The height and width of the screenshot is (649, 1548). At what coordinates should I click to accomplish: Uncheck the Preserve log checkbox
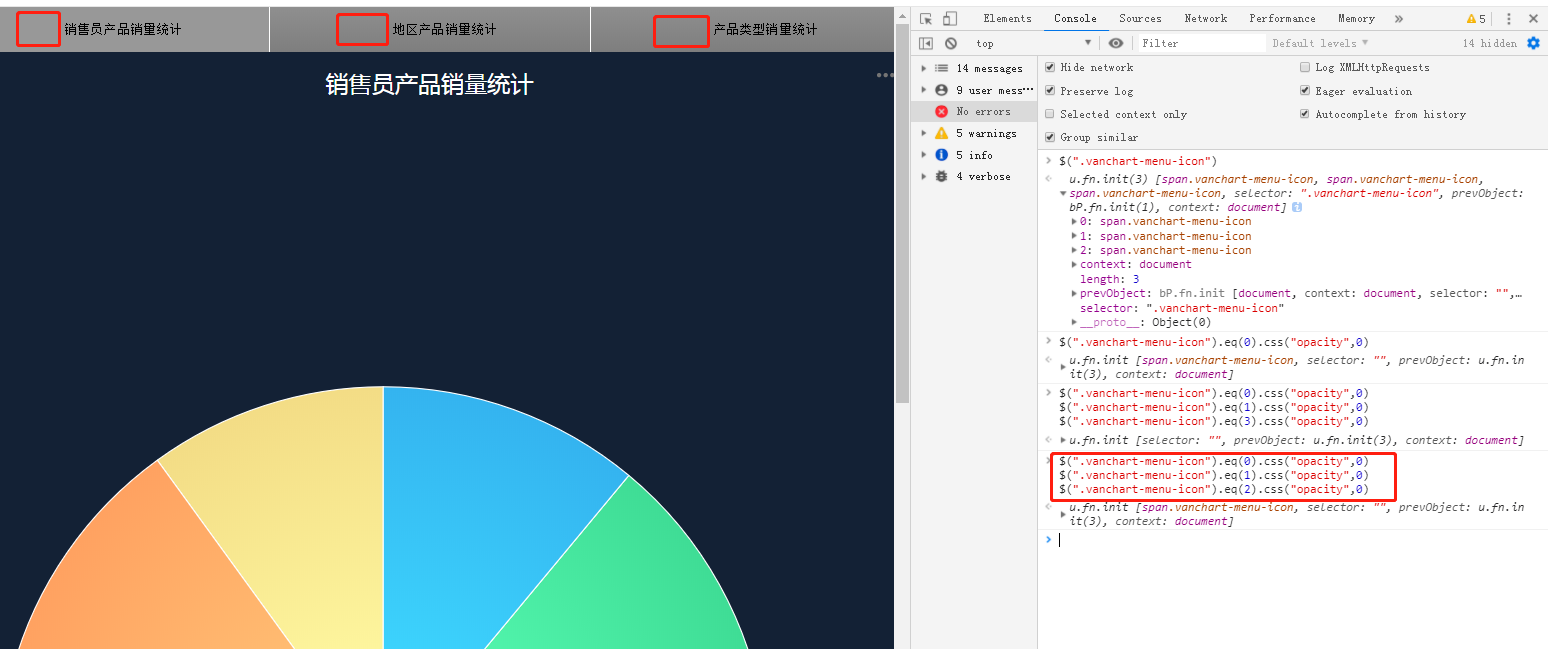(1050, 91)
